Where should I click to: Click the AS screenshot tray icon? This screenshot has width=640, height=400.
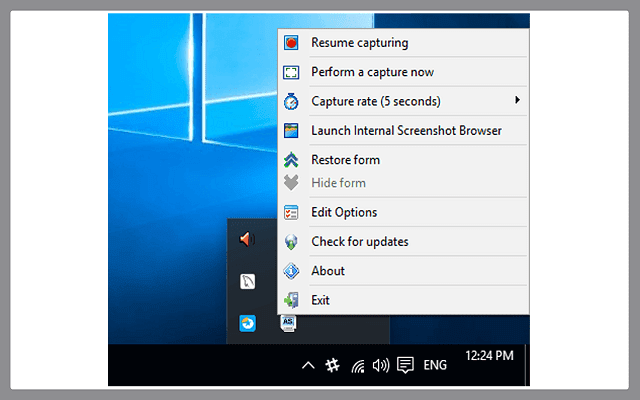(x=289, y=322)
